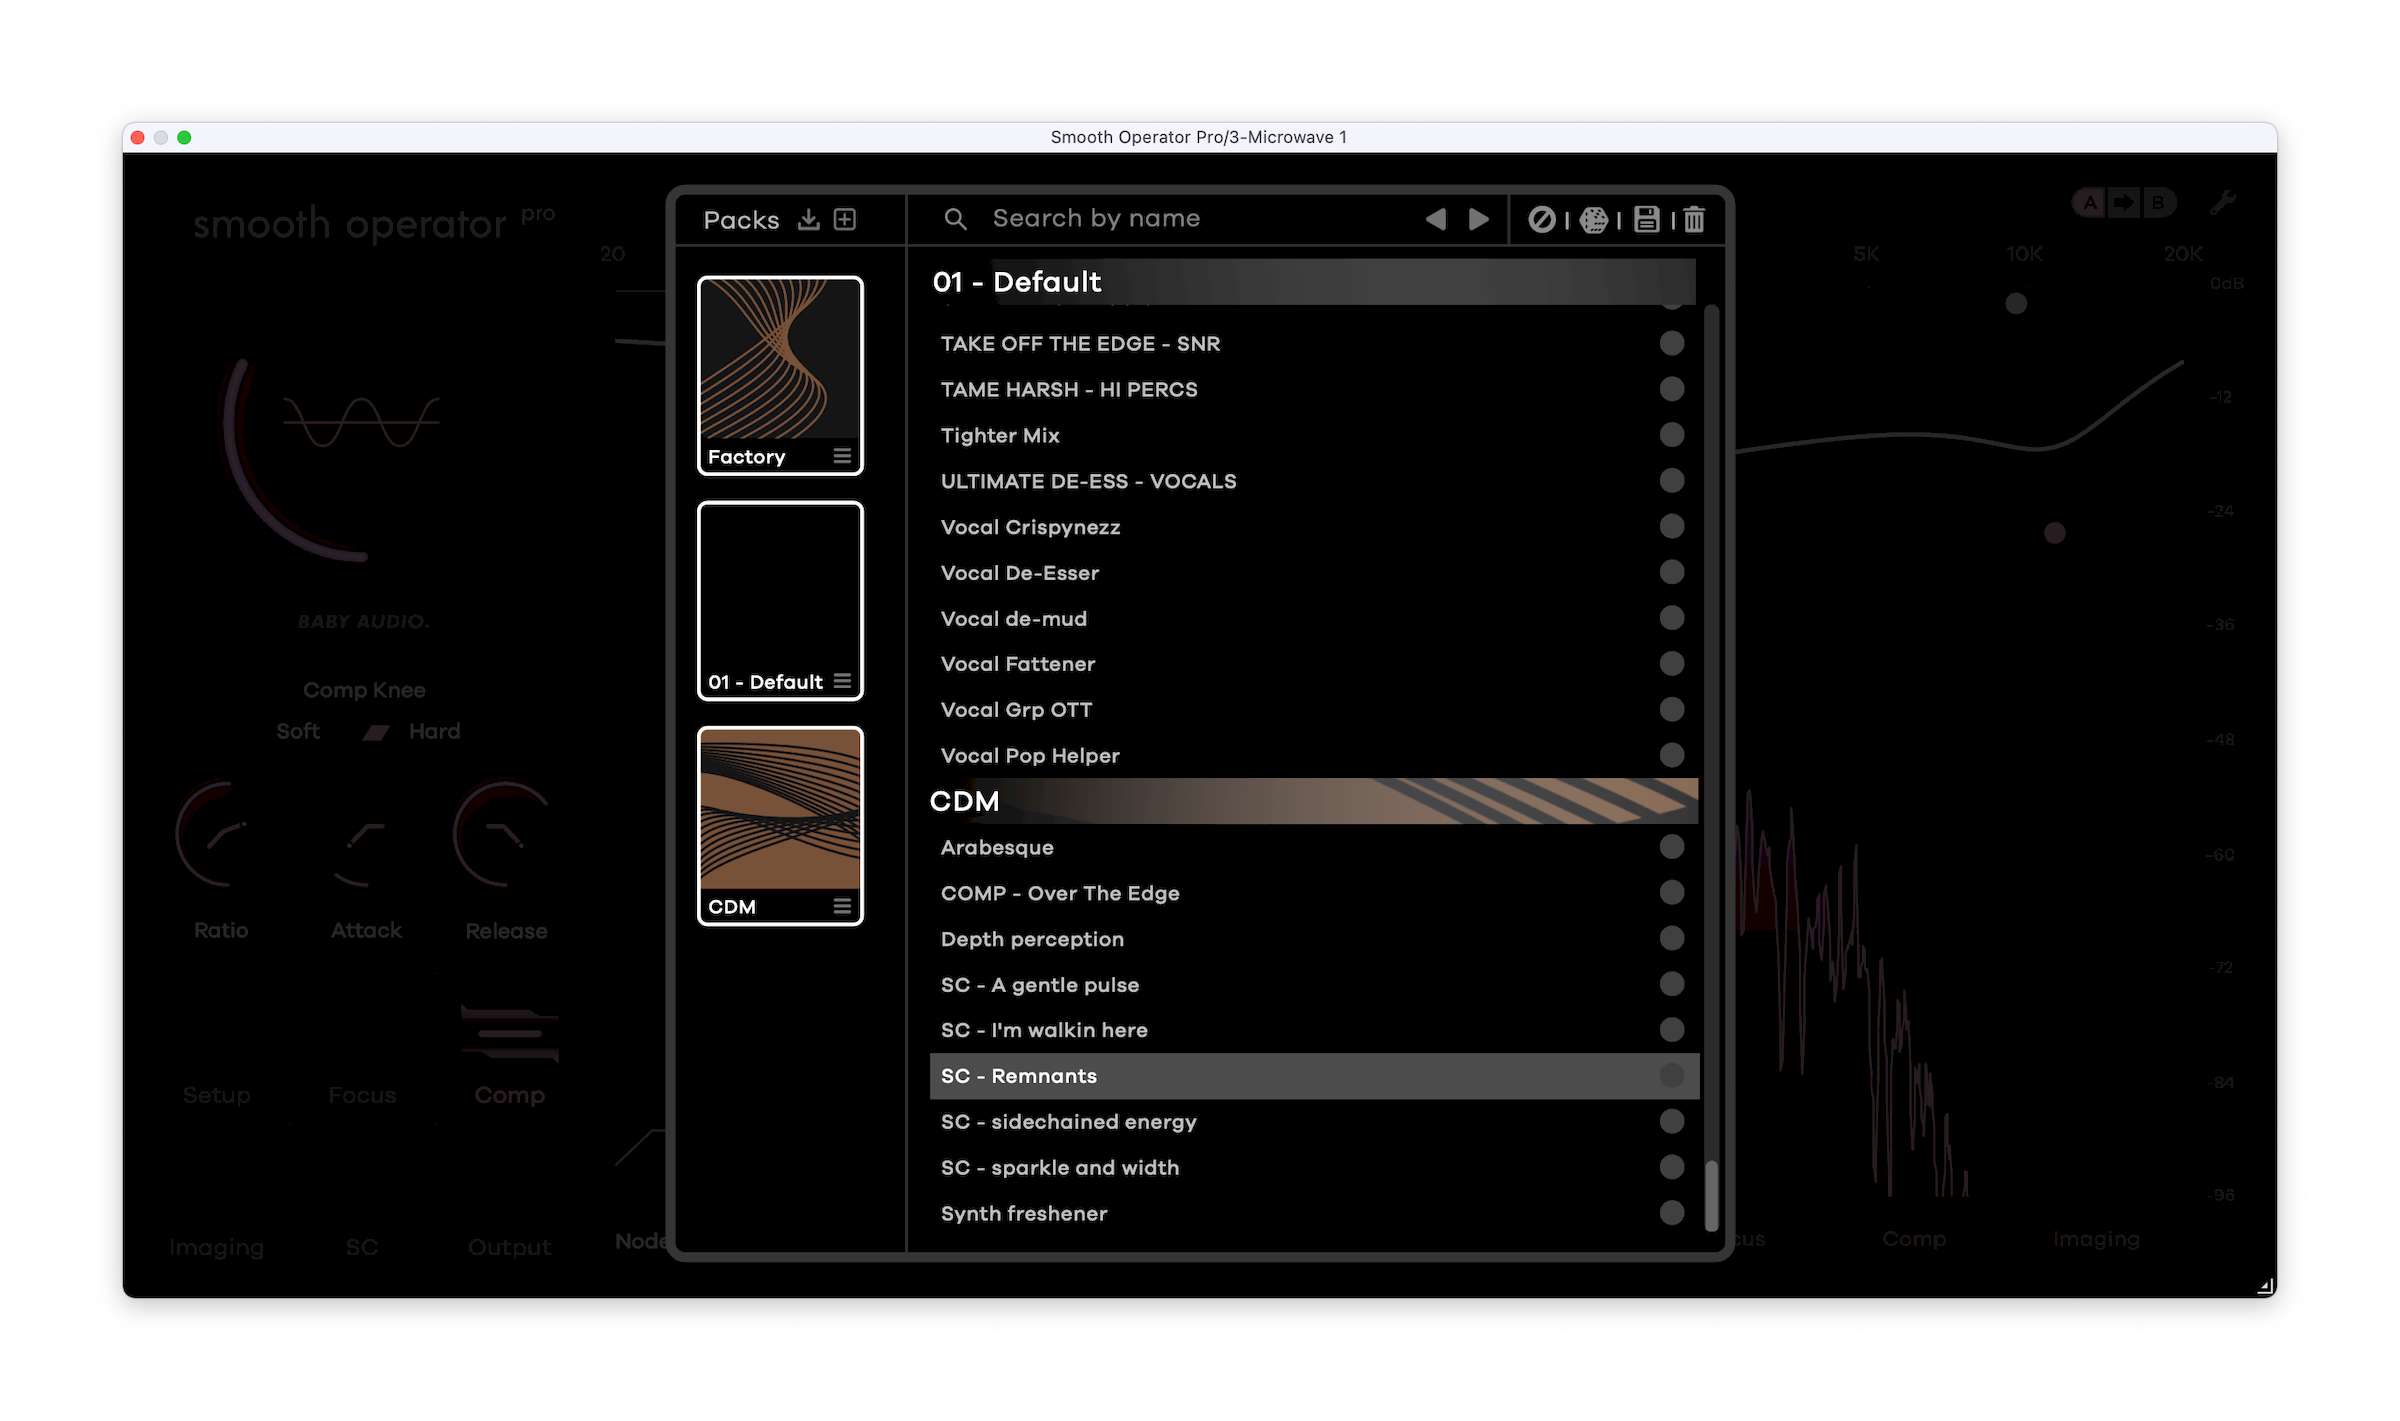The image size is (2400, 1421).
Task: Open the CDM pack hamburger menu
Action: point(842,906)
